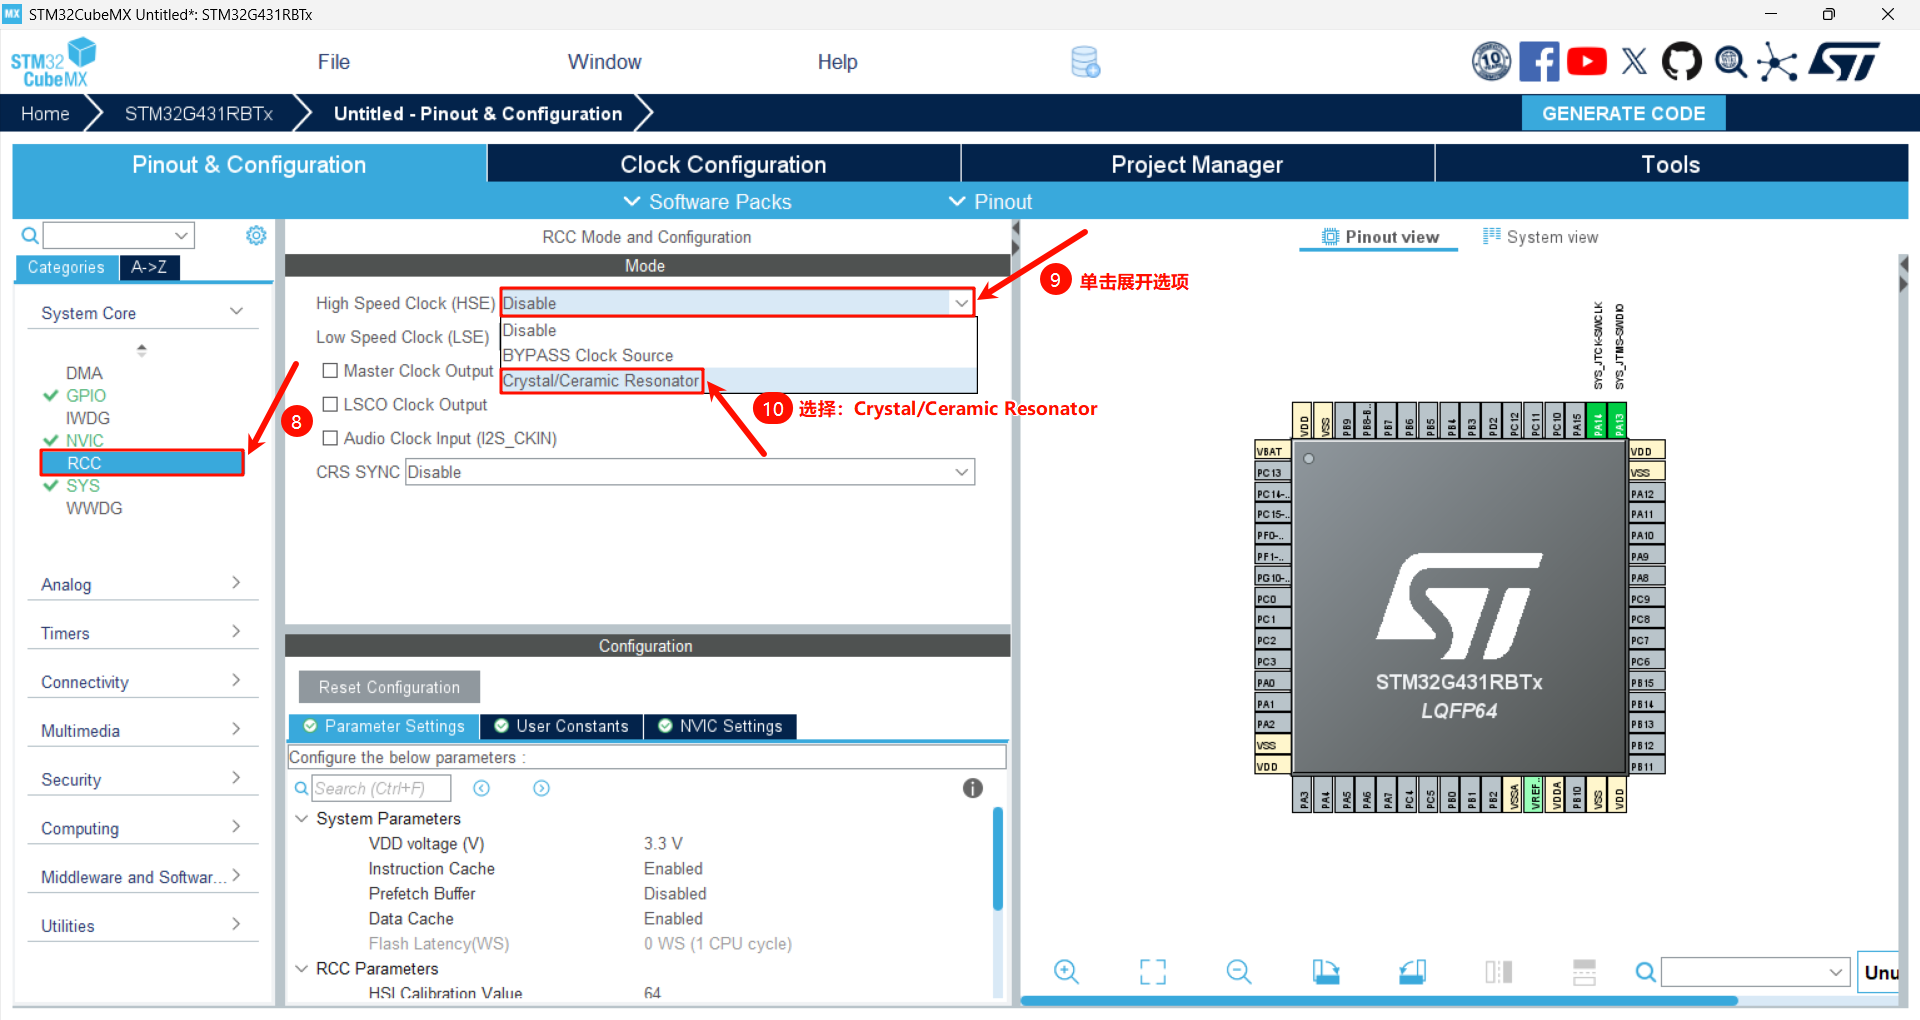Image resolution: width=1920 pixels, height=1020 pixels.
Task: Select Crystal/Ceramic Resonator from the HSE list
Action: (601, 381)
